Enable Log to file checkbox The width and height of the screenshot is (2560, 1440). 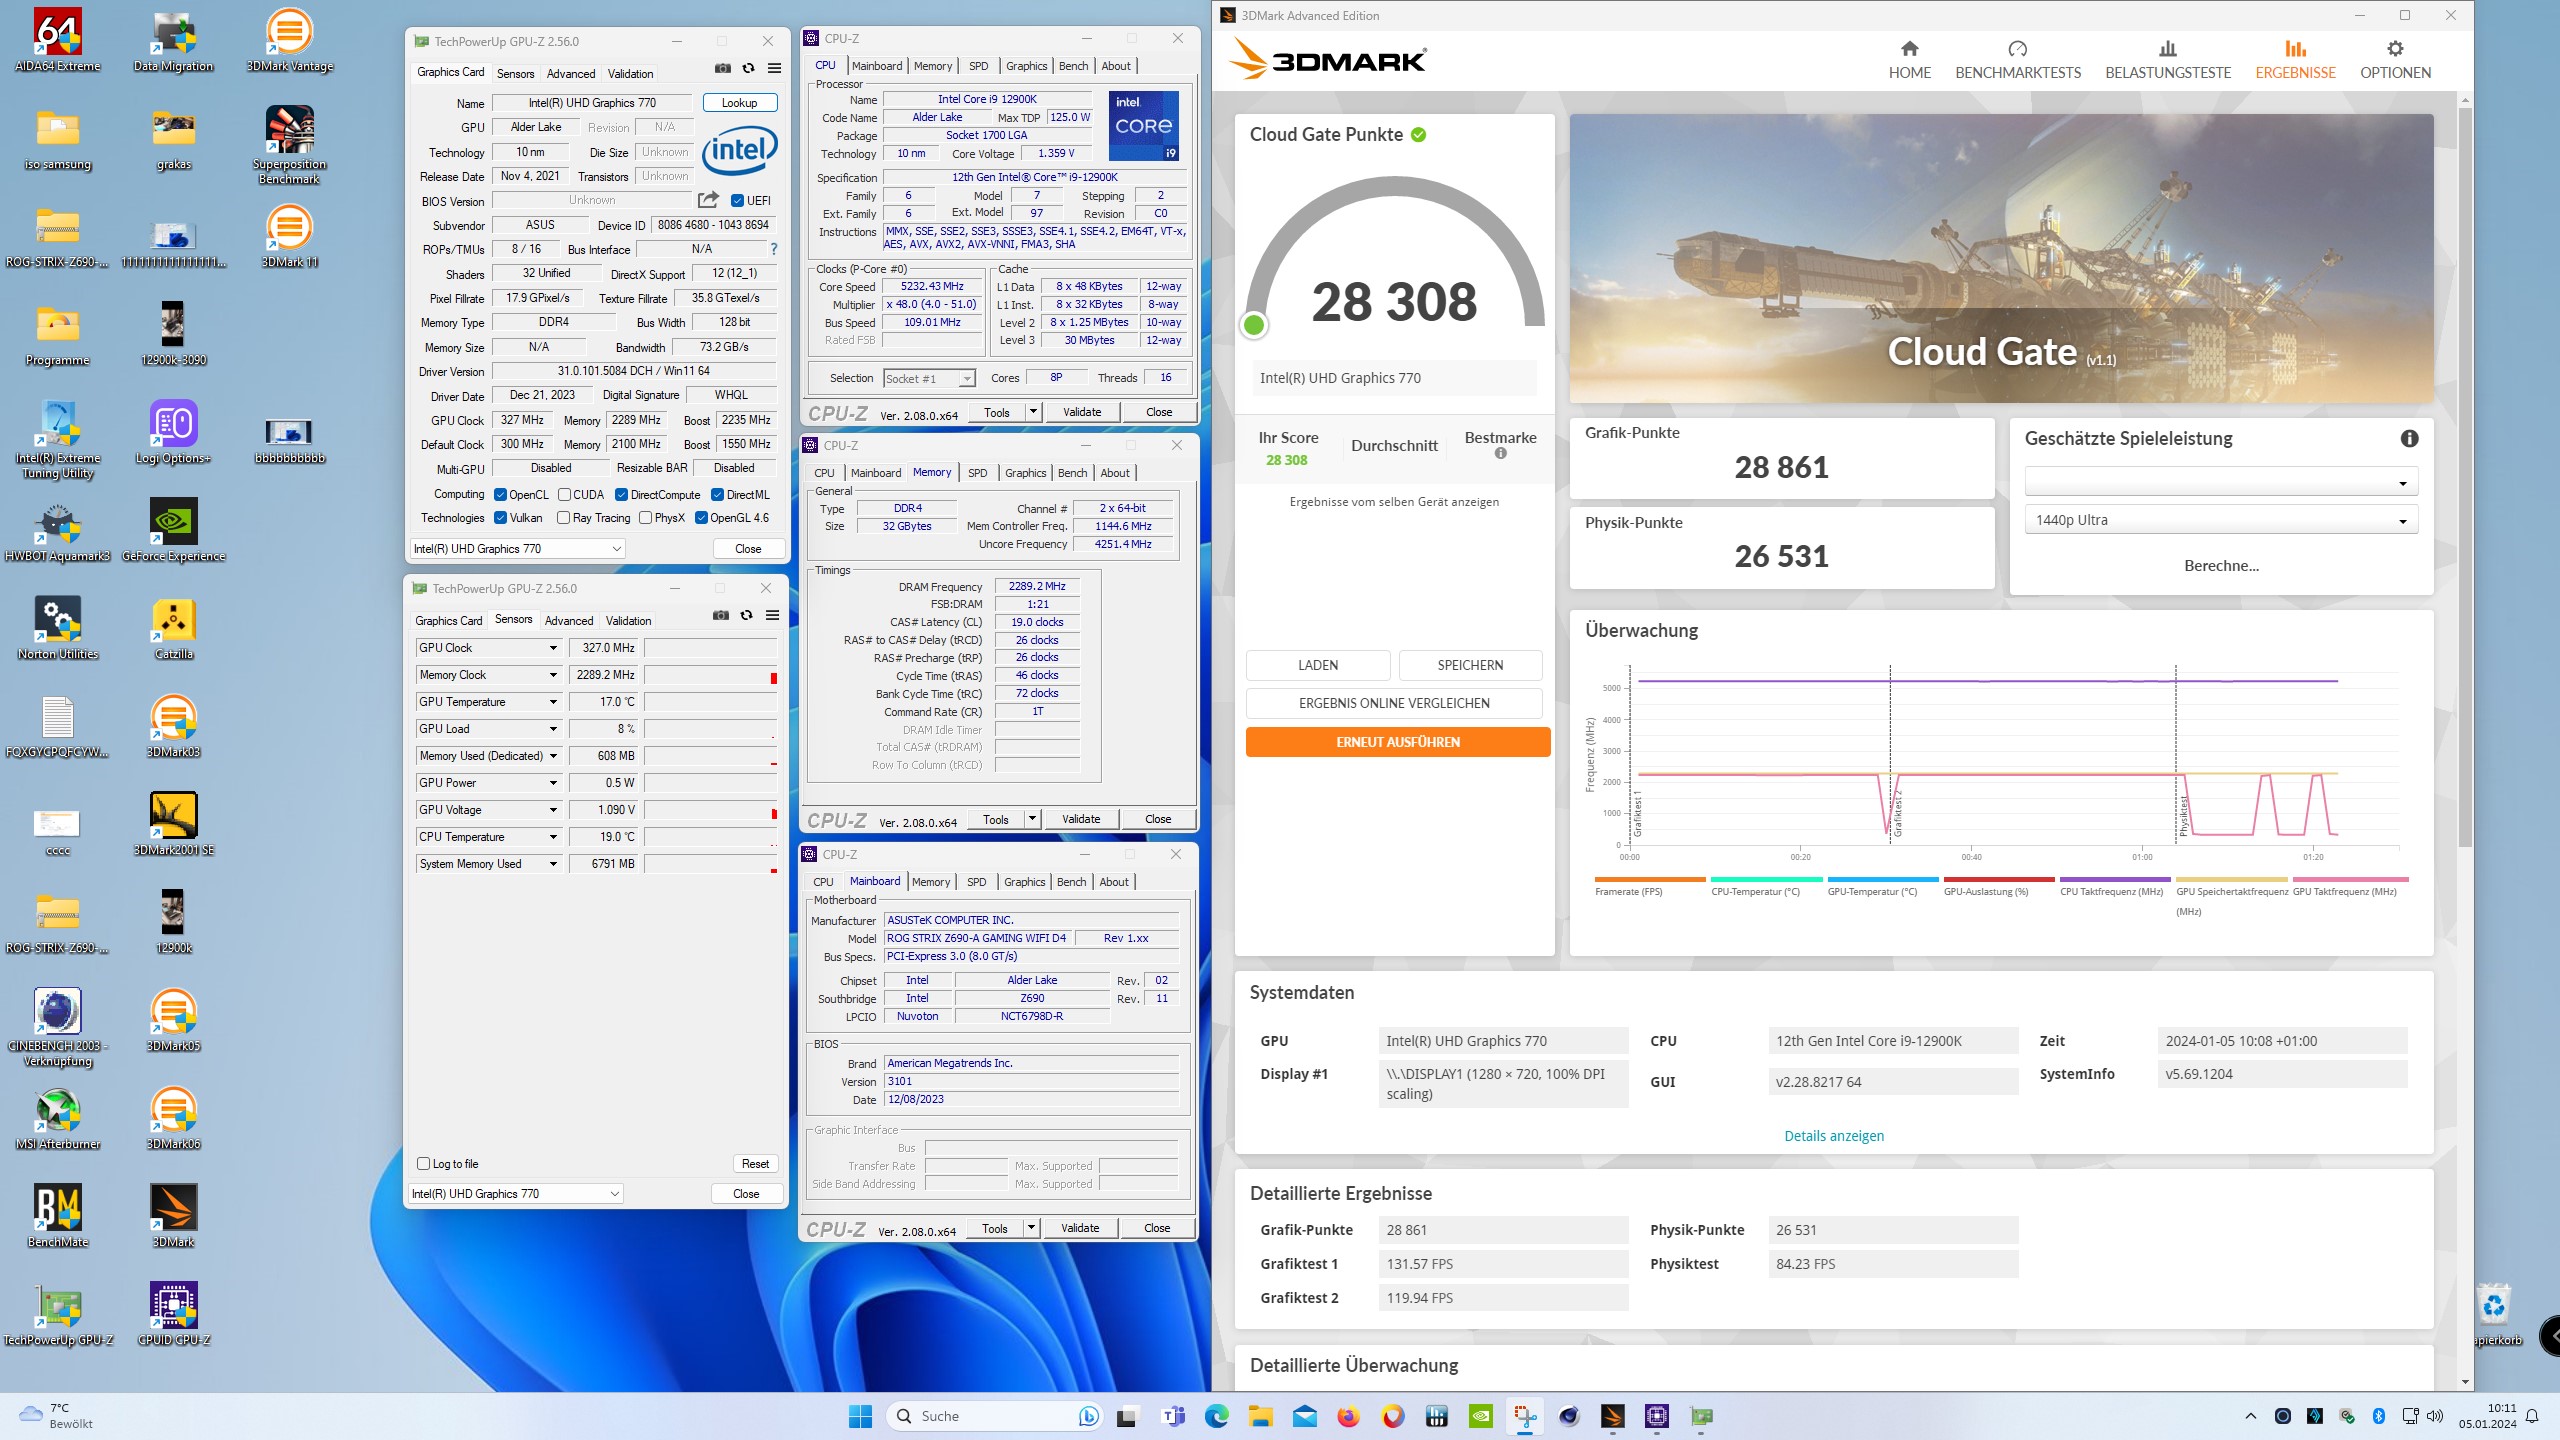coord(423,1163)
